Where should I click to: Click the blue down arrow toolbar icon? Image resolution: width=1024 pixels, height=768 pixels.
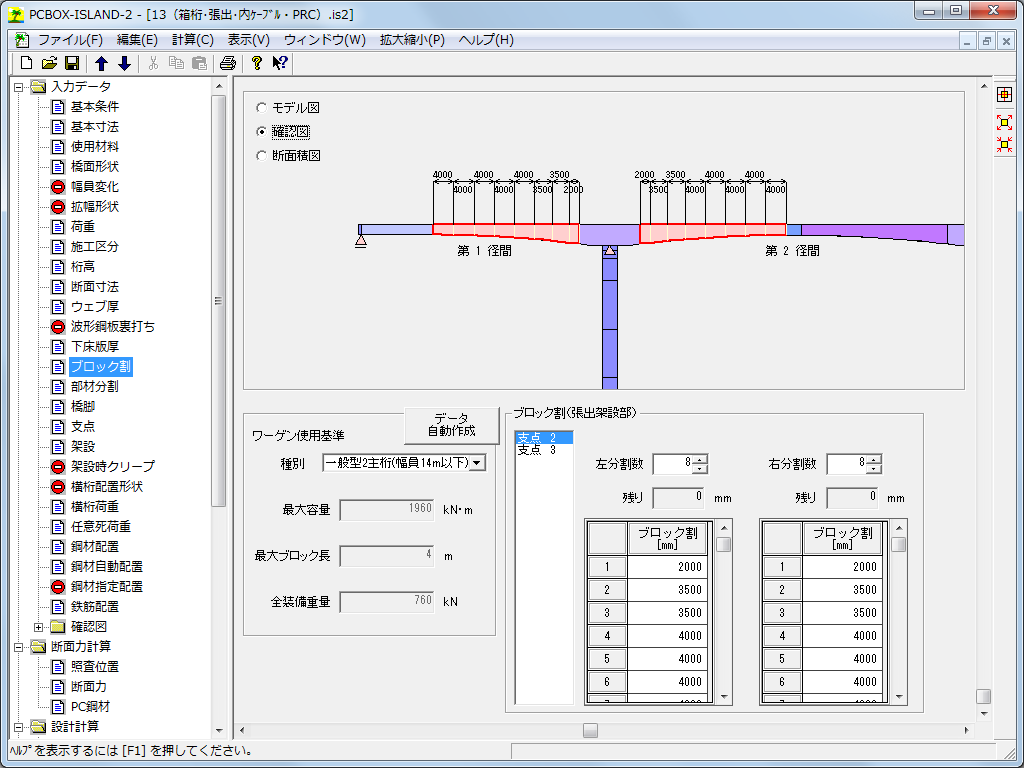[x=124, y=63]
